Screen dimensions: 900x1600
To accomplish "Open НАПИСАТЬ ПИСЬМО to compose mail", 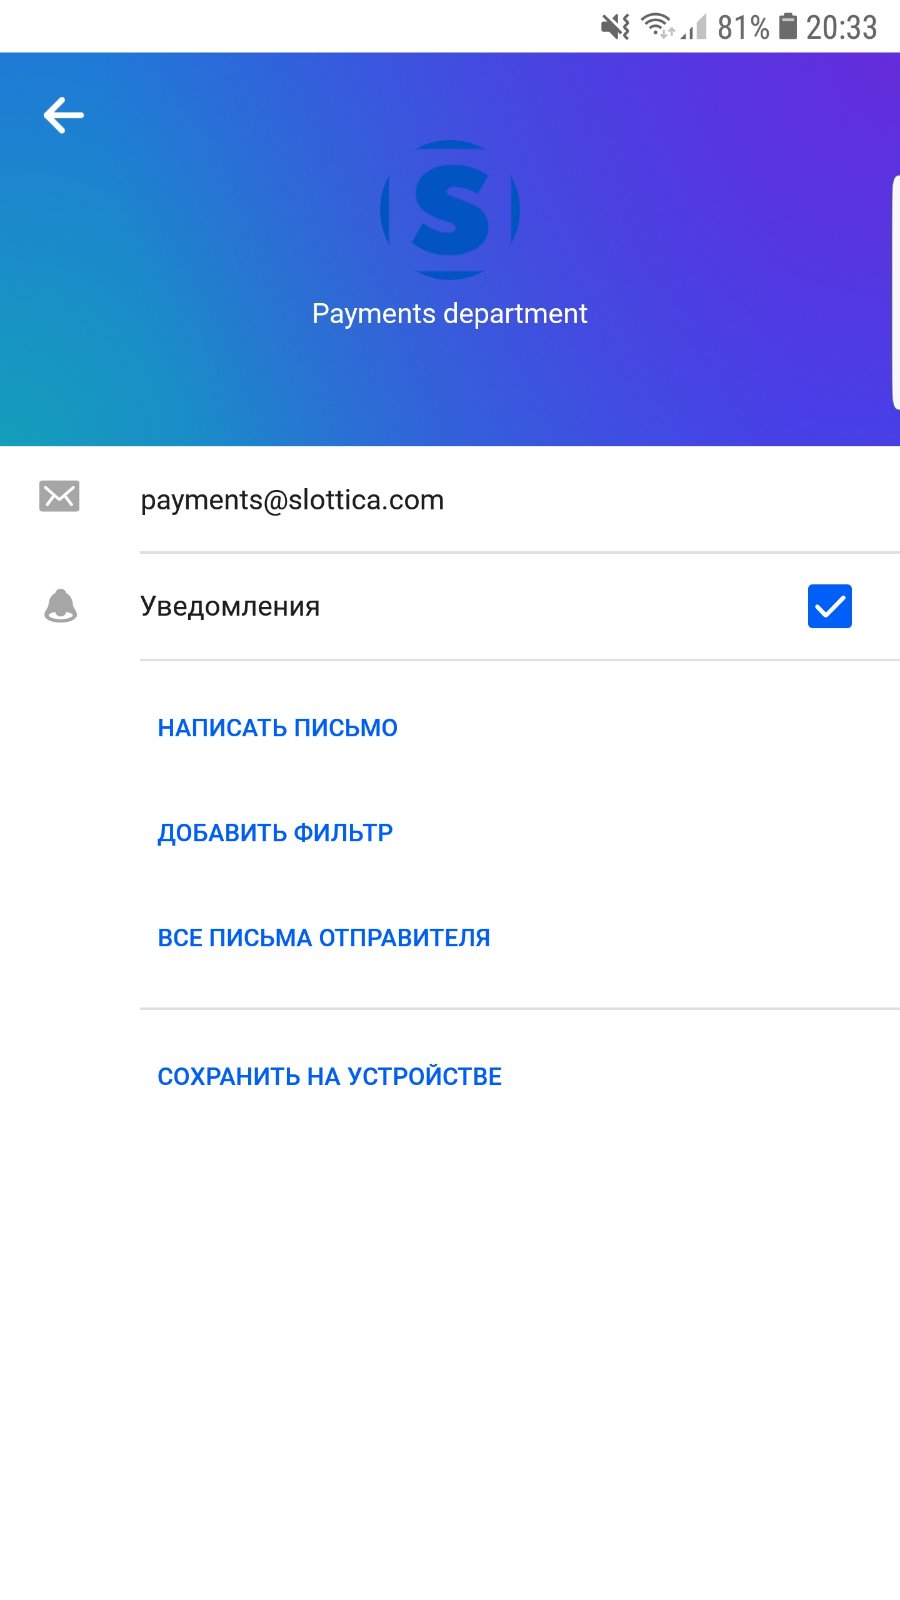I will pyautogui.click(x=278, y=728).
